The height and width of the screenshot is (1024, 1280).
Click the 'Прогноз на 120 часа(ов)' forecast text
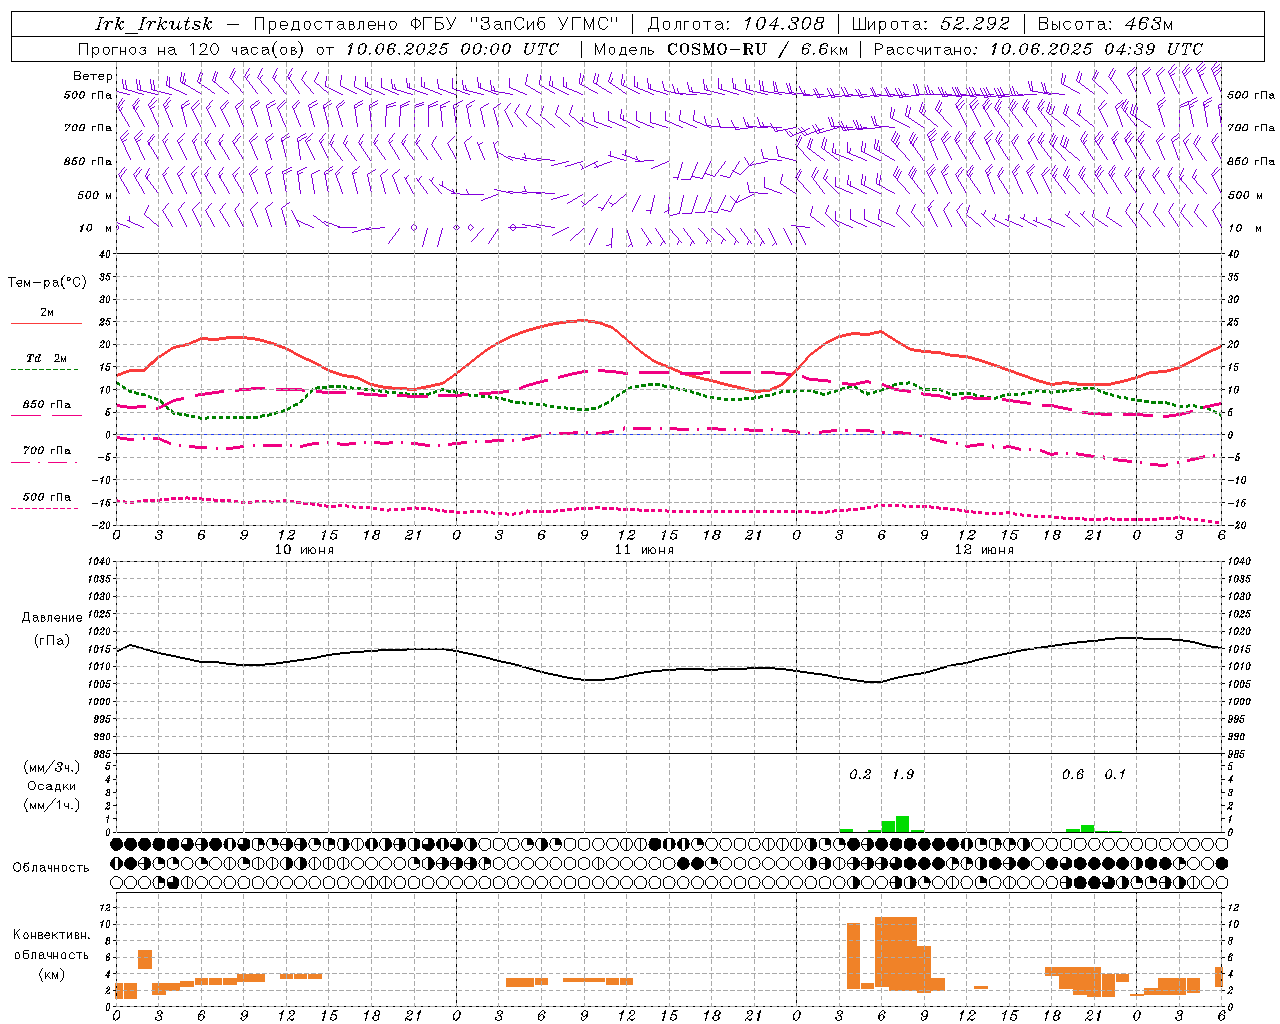pyautogui.click(x=193, y=49)
